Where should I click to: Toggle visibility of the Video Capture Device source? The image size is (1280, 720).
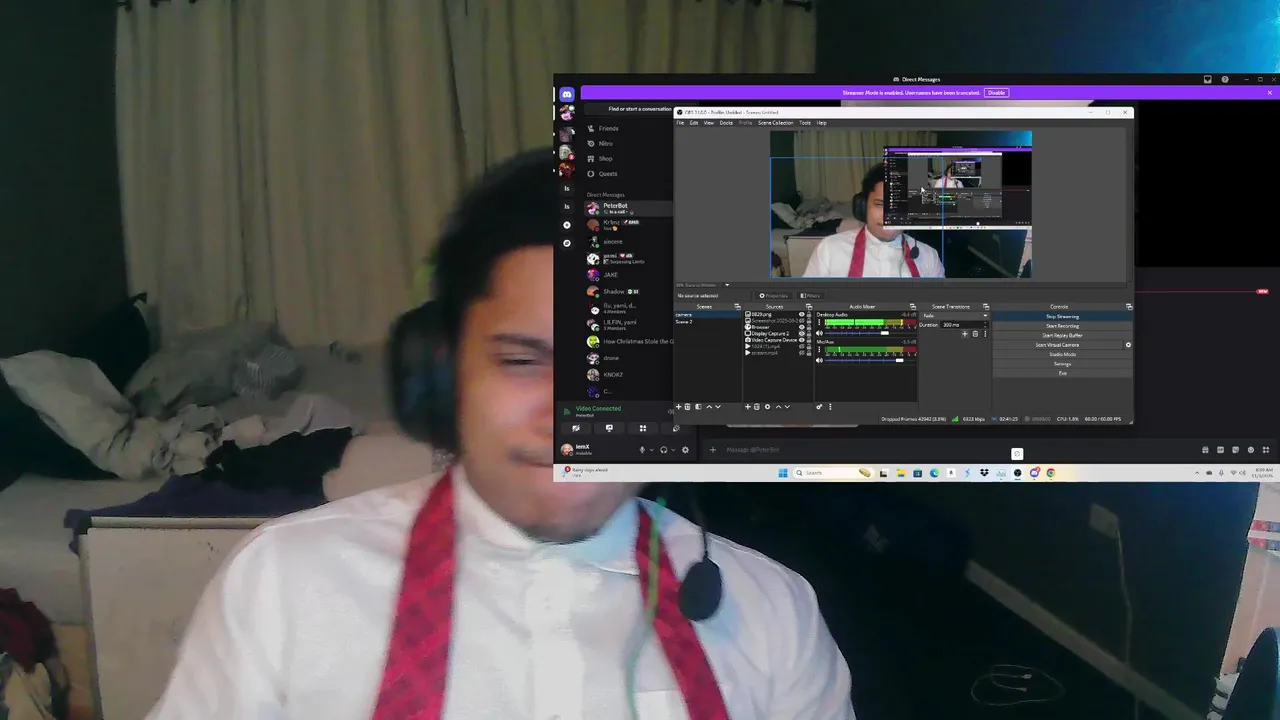[802, 340]
